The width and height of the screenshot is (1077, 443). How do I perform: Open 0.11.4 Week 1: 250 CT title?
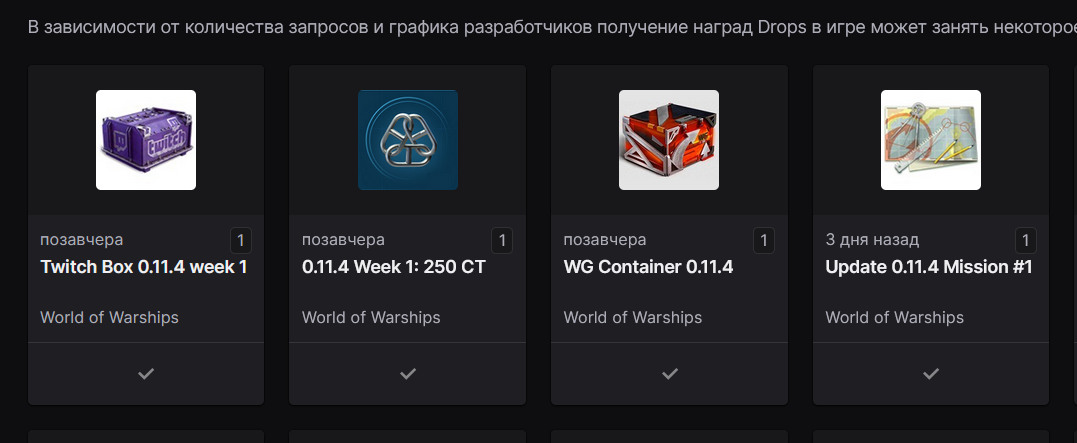[394, 267]
